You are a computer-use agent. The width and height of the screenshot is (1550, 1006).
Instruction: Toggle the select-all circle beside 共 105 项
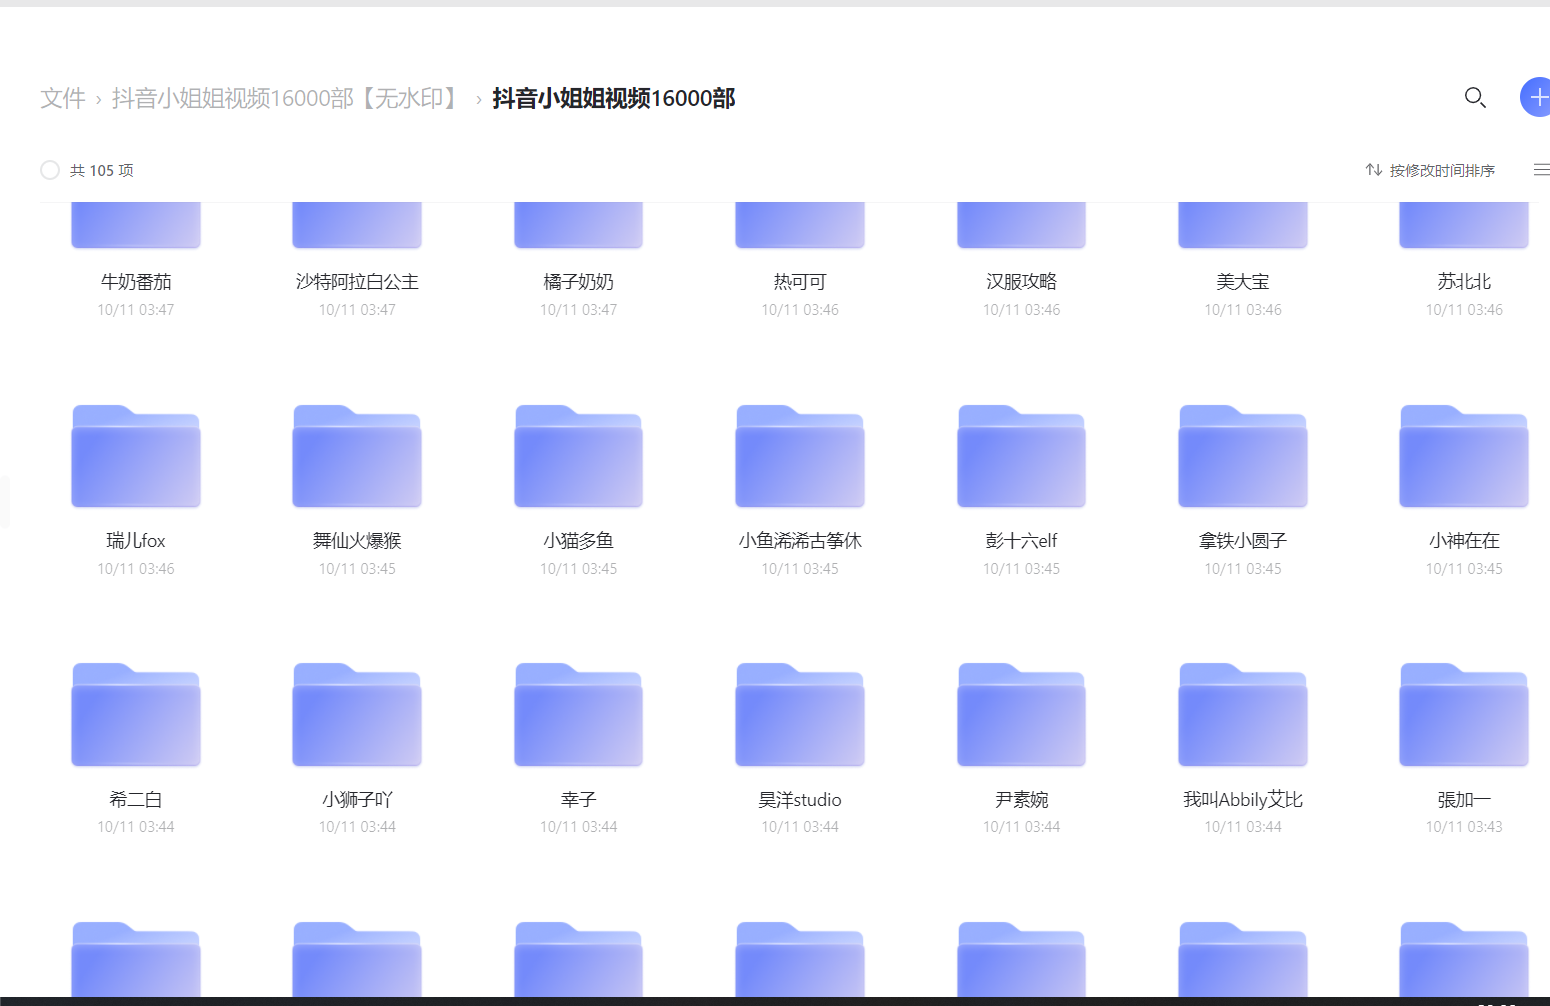click(x=50, y=170)
